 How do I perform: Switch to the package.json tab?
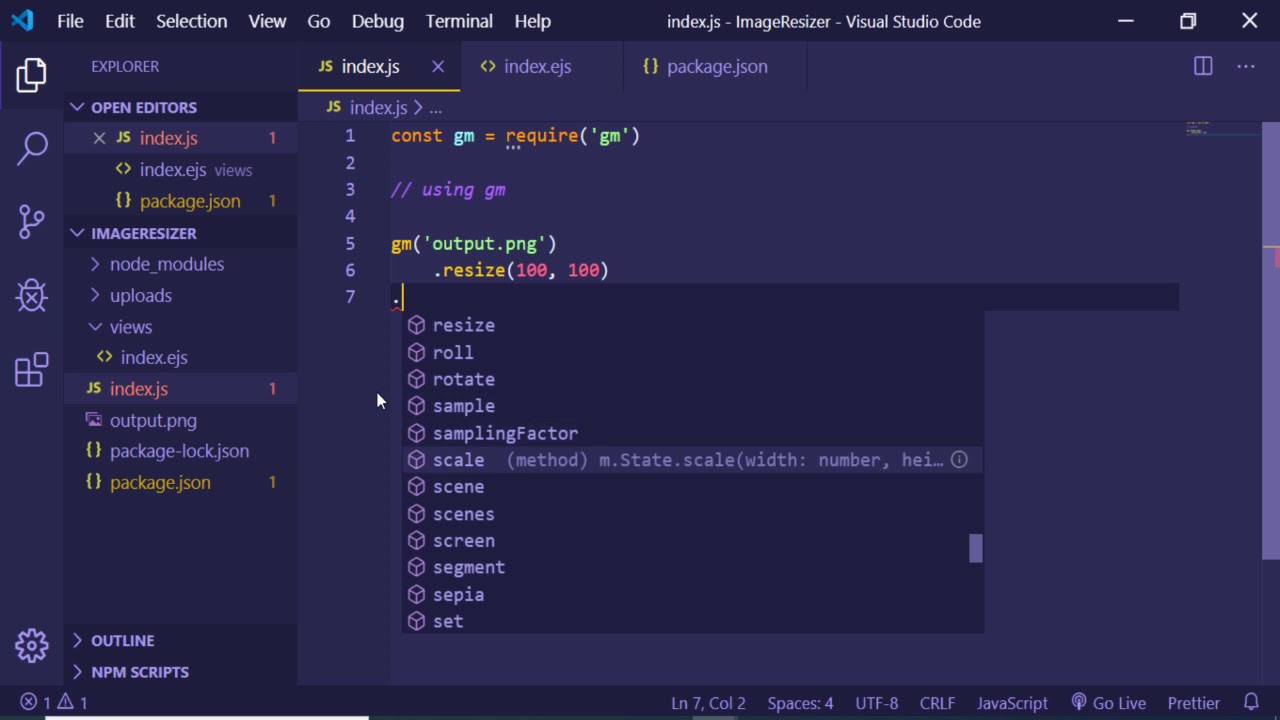click(716, 66)
